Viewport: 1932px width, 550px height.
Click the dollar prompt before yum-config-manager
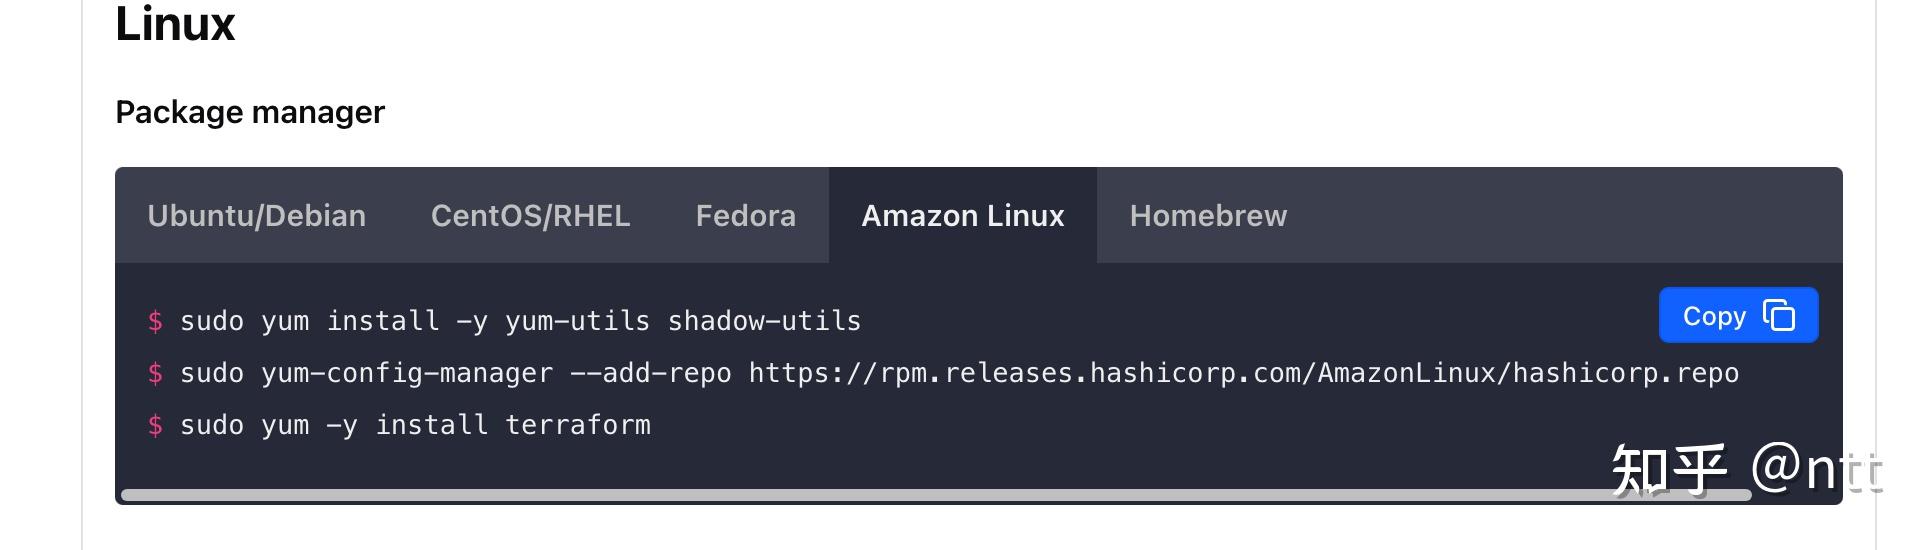click(155, 373)
